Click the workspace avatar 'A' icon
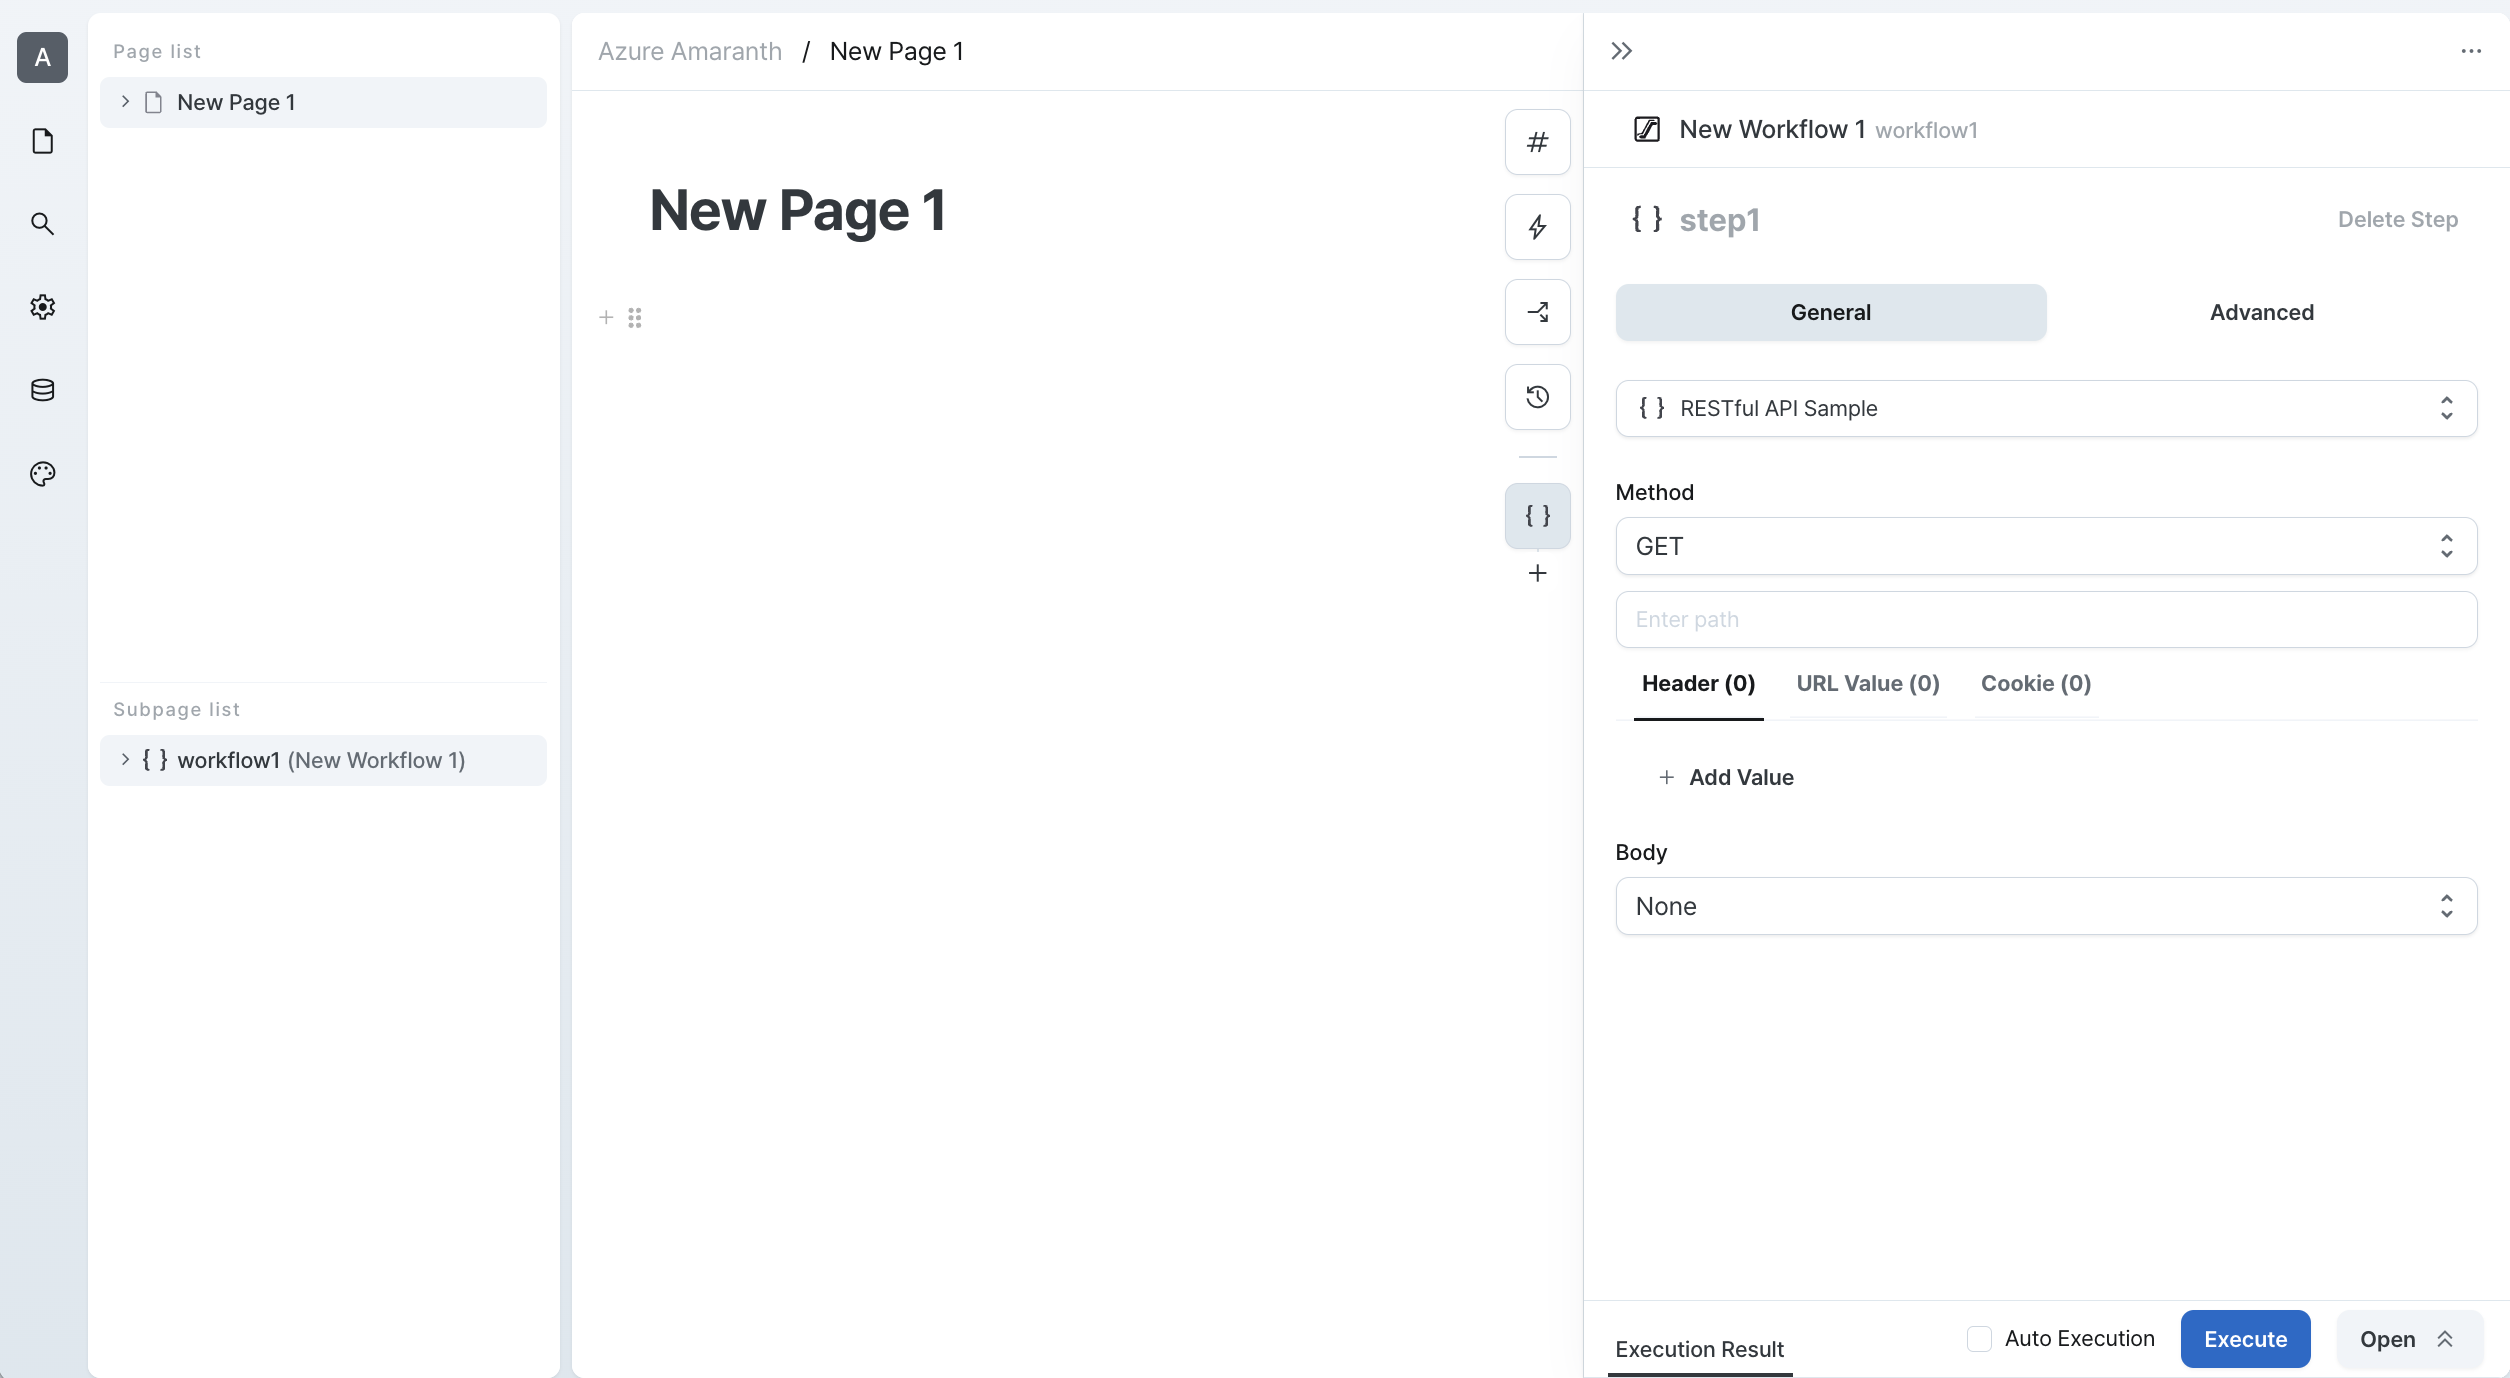 [42, 57]
